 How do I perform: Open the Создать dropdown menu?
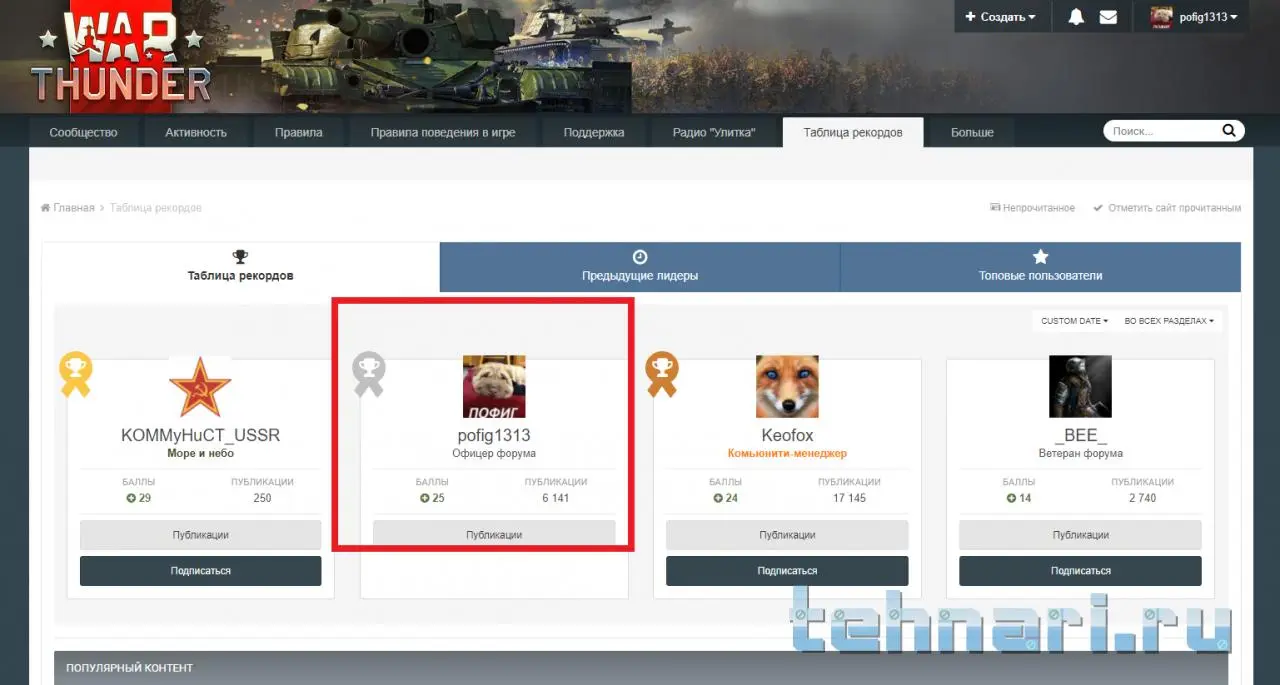tap(1000, 17)
